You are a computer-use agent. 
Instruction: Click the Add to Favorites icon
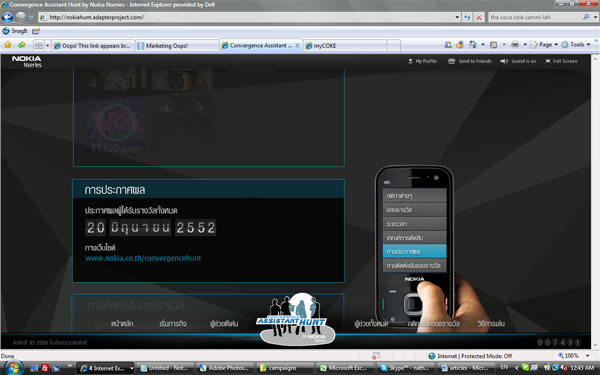pyautogui.click(x=21, y=45)
